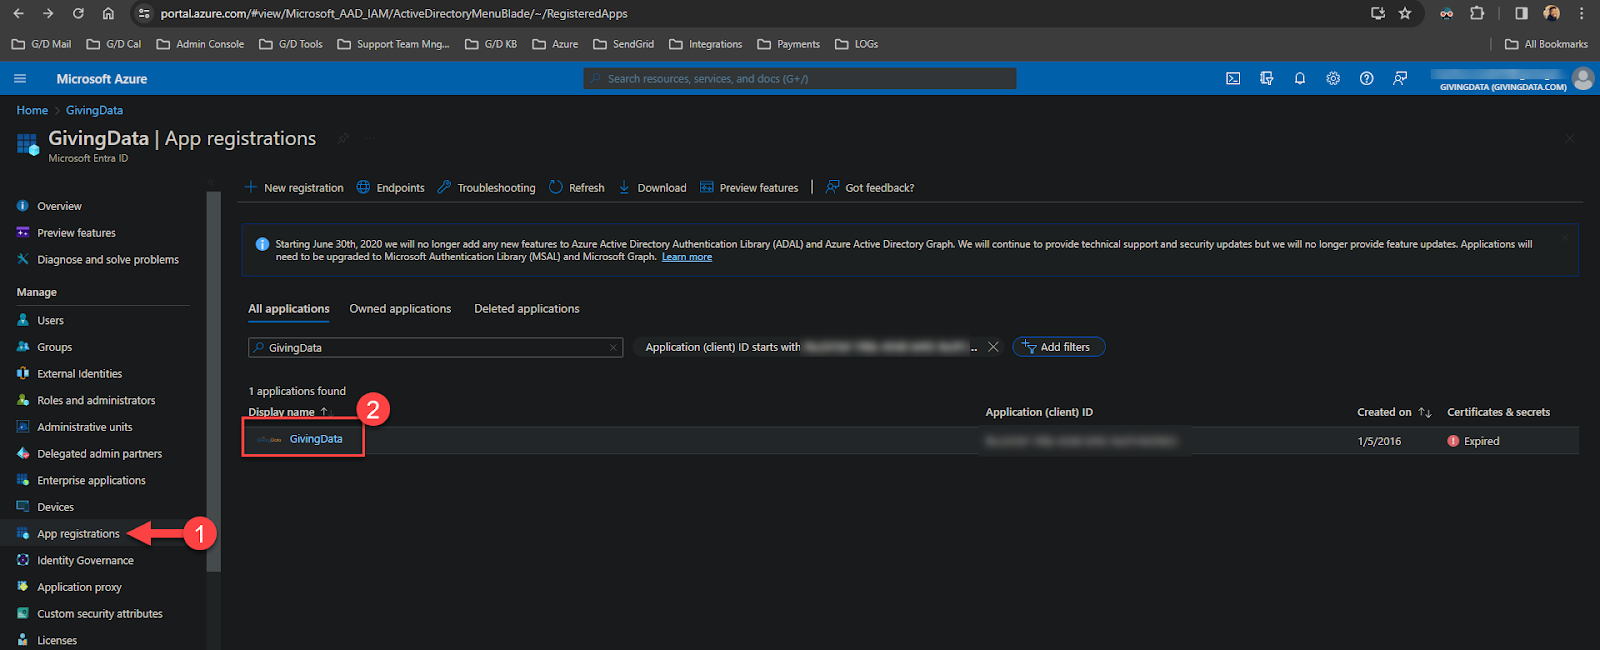Click Add filters

(1058, 347)
